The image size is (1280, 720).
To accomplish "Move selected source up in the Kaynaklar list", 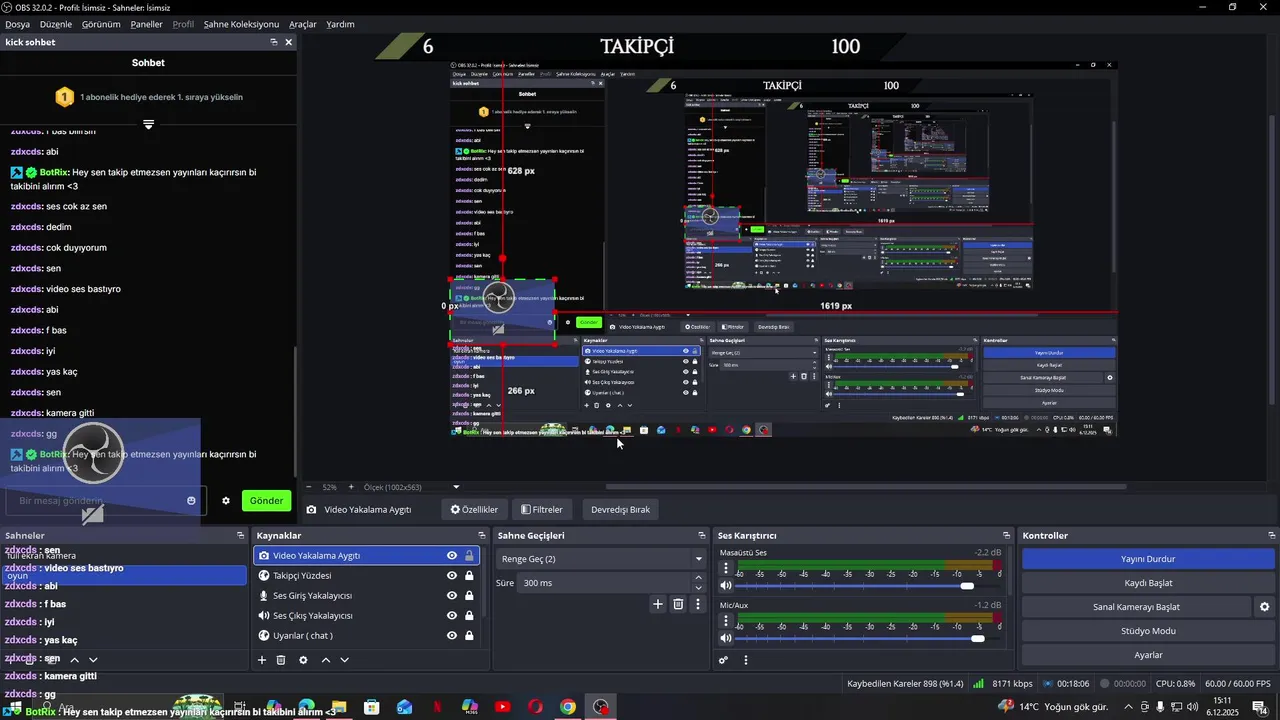I will click(x=326, y=660).
